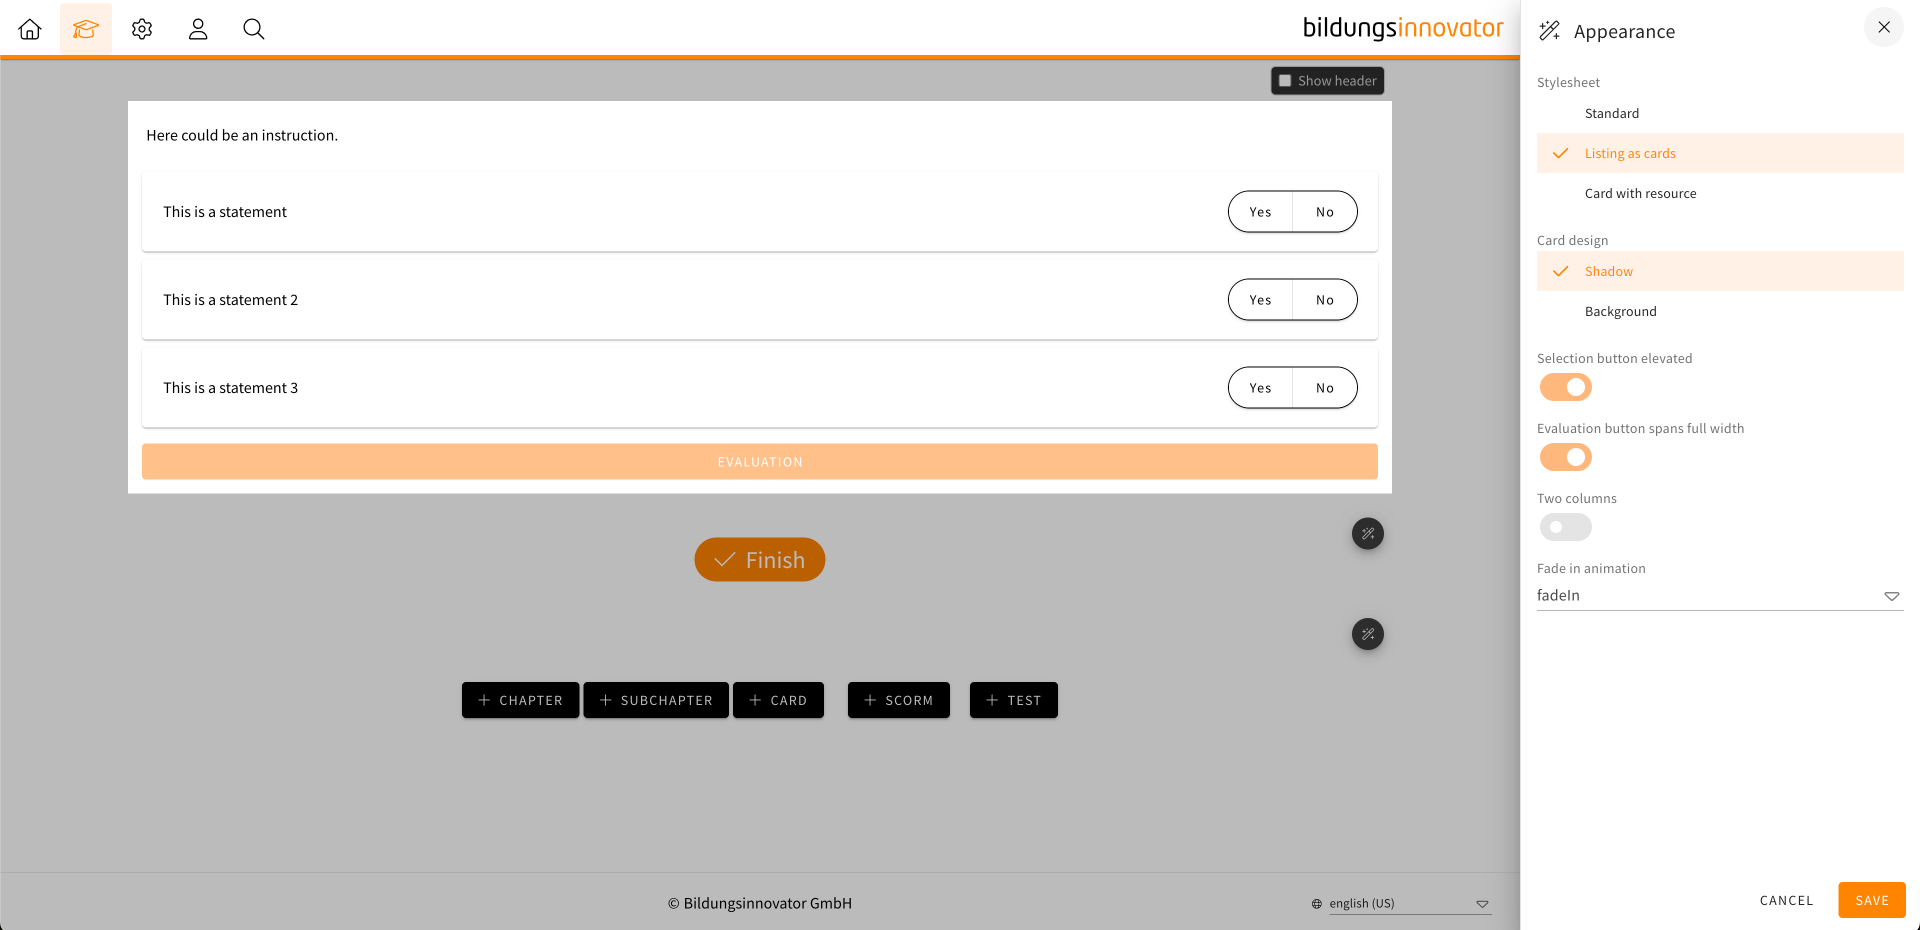Go to the home page icon
1920x930 pixels.
(30, 29)
